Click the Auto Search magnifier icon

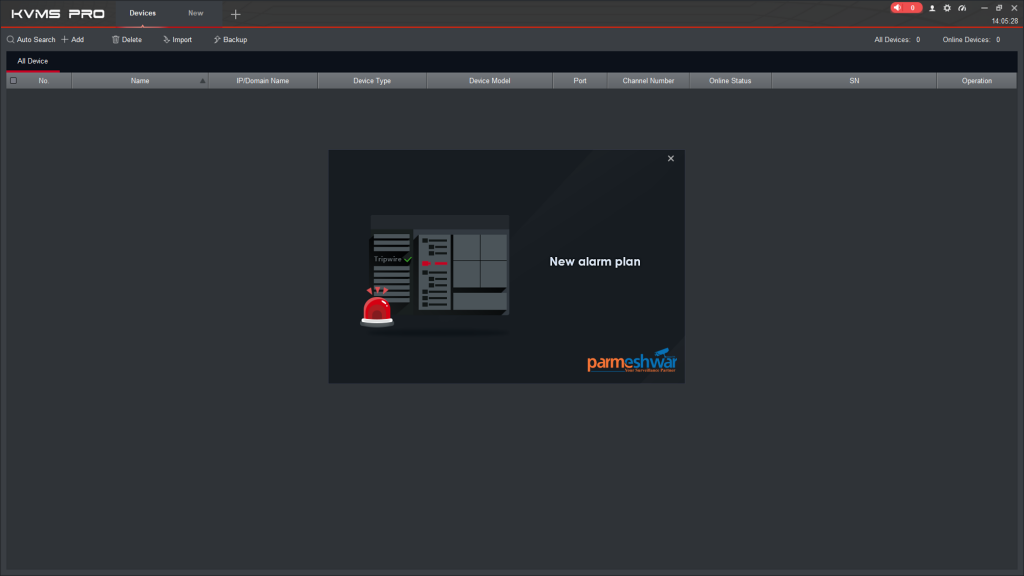(x=10, y=40)
